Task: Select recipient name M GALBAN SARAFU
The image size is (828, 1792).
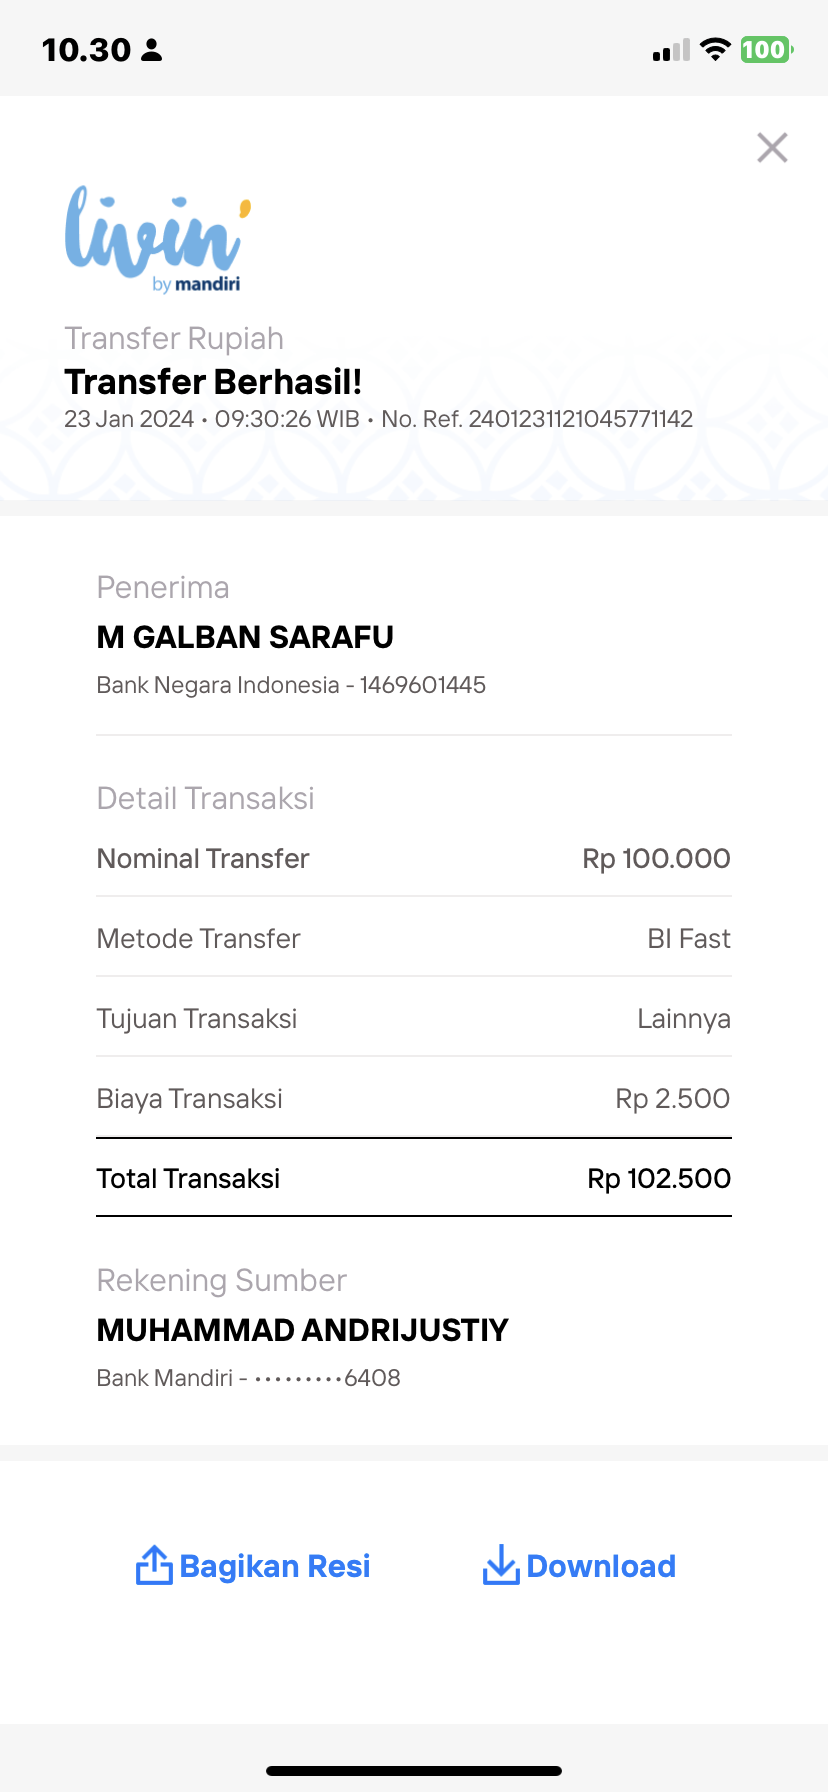Action: (x=245, y=637)
